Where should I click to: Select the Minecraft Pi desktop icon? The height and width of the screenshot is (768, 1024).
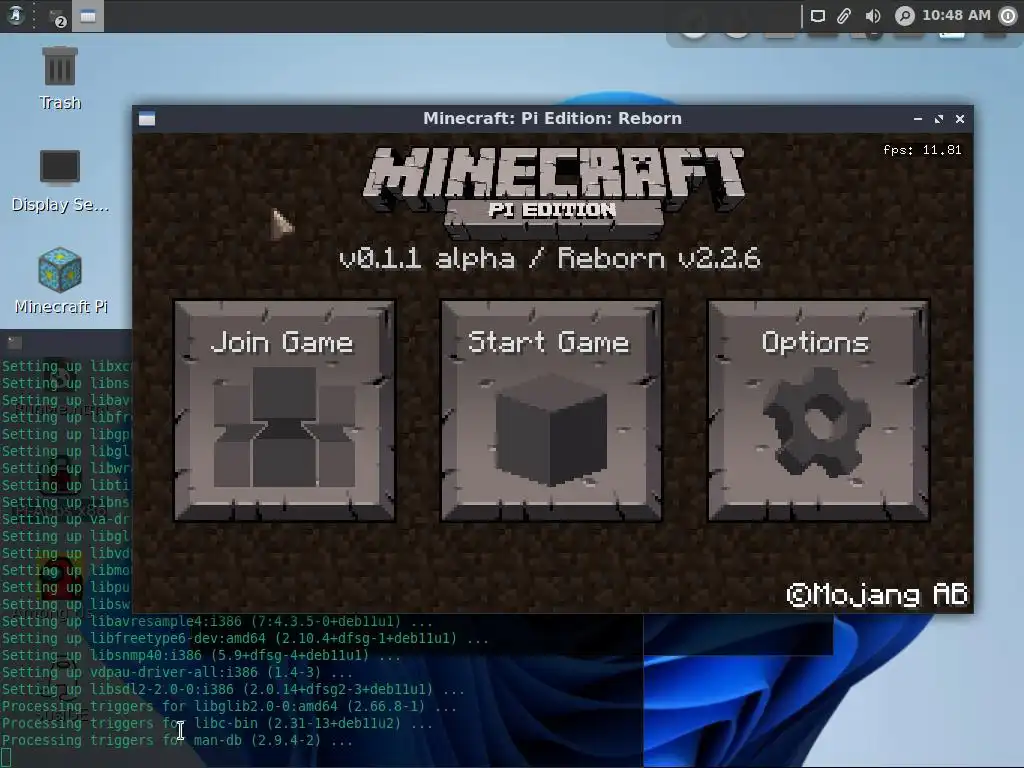pos(60,281)
